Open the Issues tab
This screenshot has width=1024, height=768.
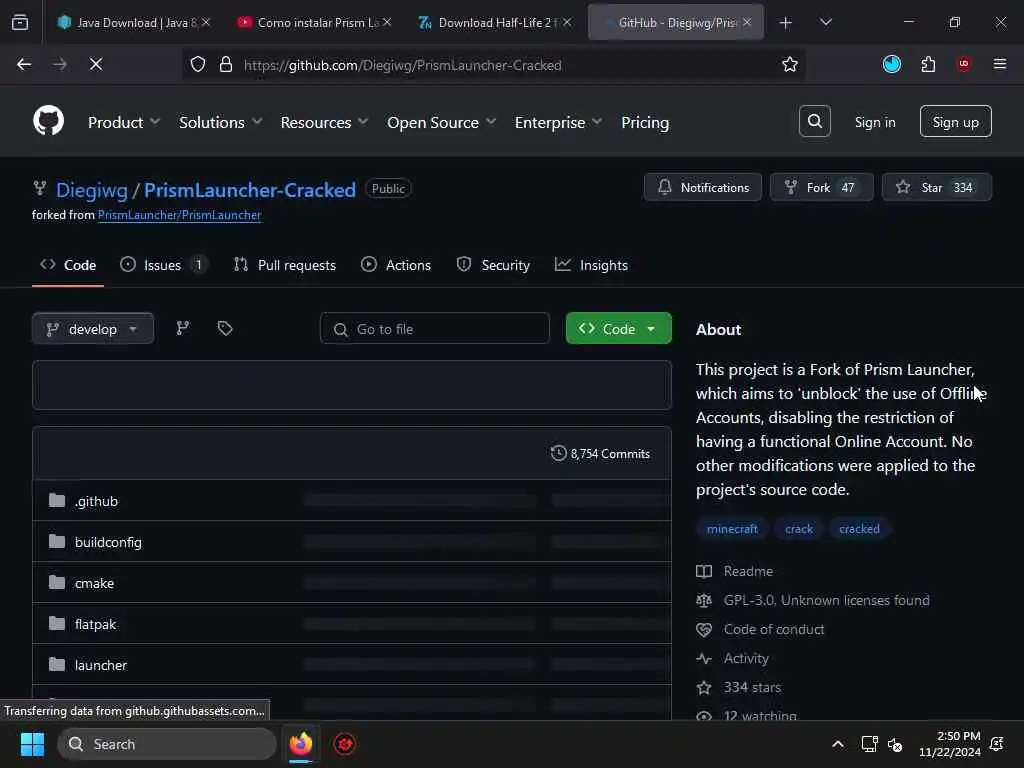point(163,264)
